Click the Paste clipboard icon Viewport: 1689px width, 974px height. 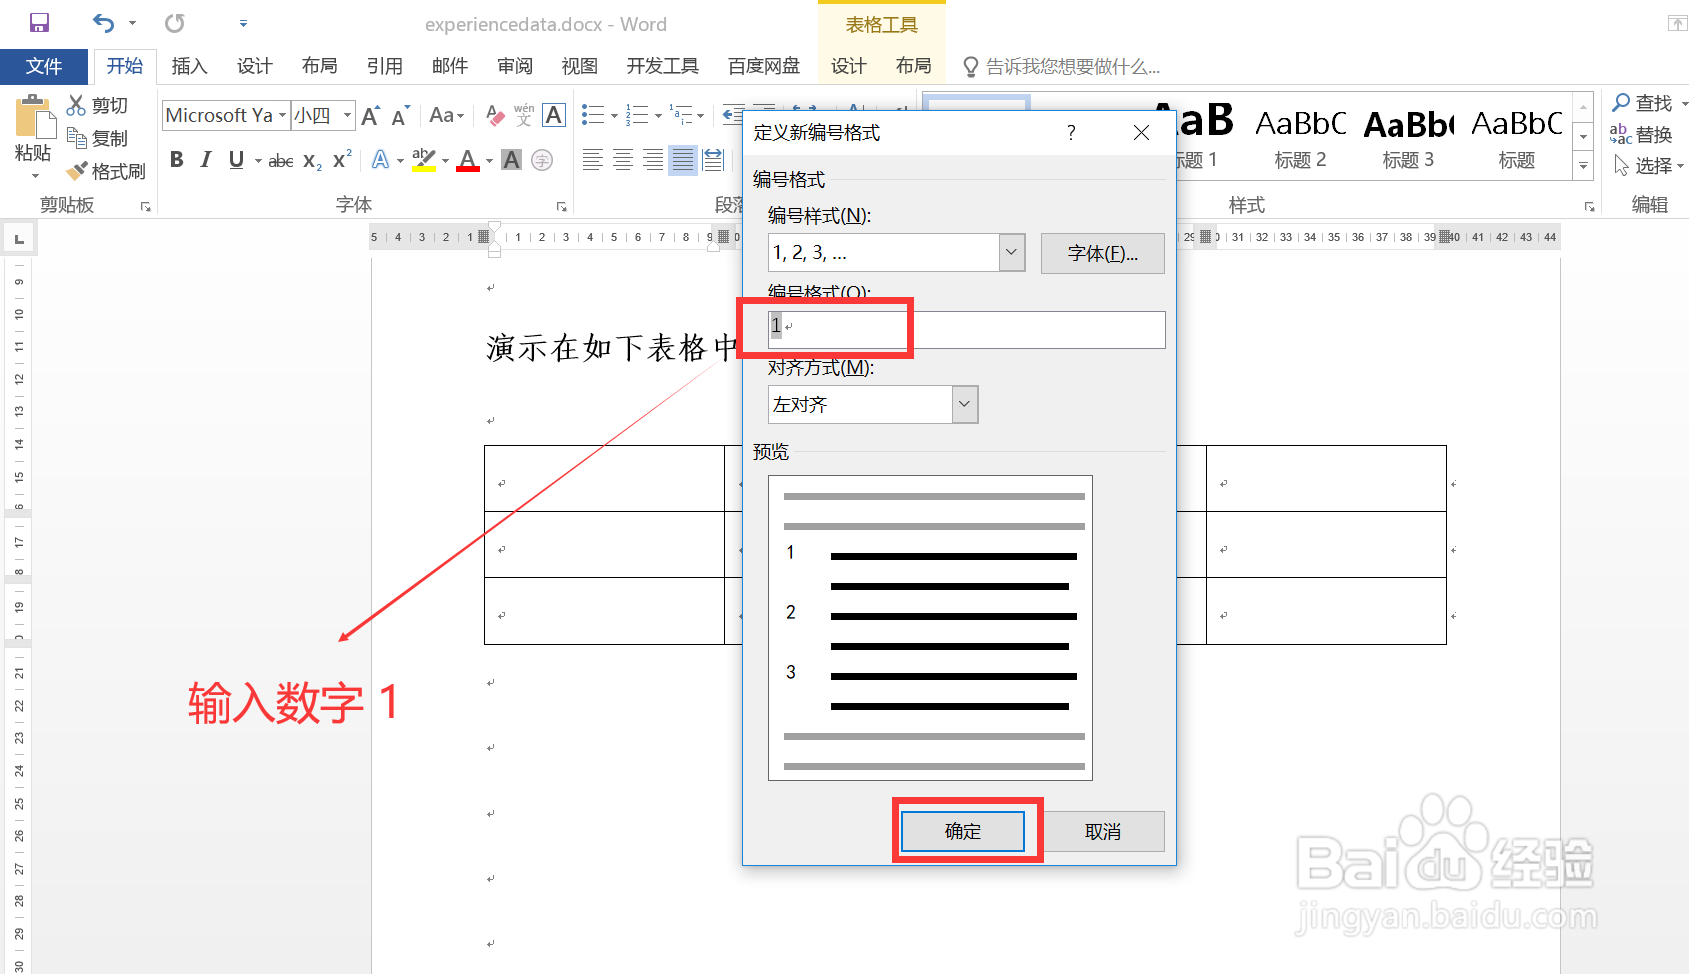[34, 117]
